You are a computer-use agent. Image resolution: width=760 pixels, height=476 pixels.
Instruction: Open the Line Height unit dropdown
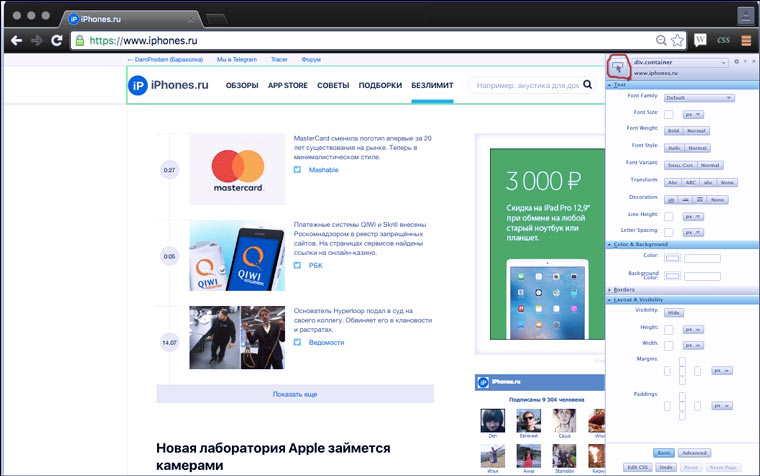click(693, 217)
